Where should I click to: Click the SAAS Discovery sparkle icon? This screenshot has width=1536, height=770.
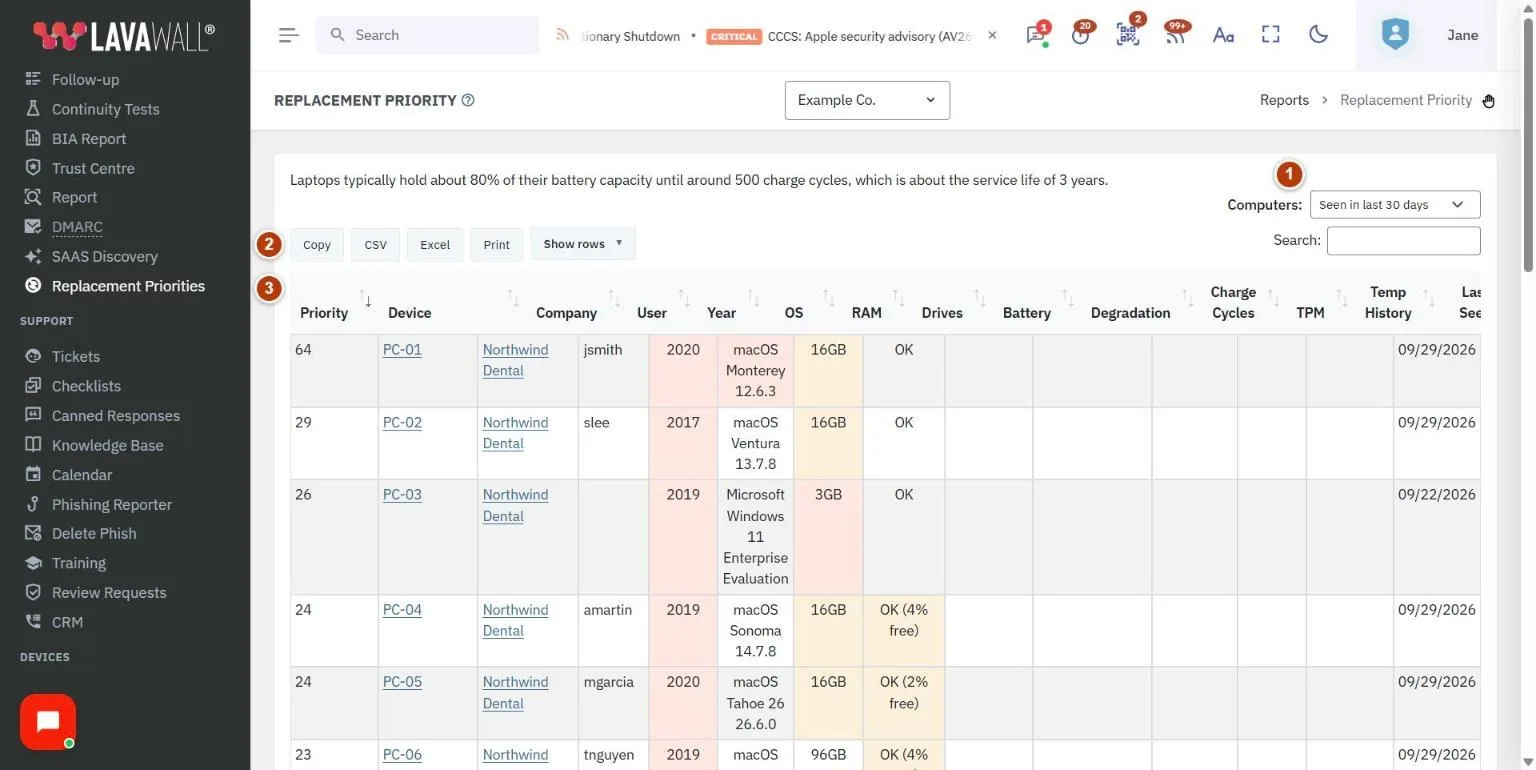pyautogui.click(x=33, y=256)
